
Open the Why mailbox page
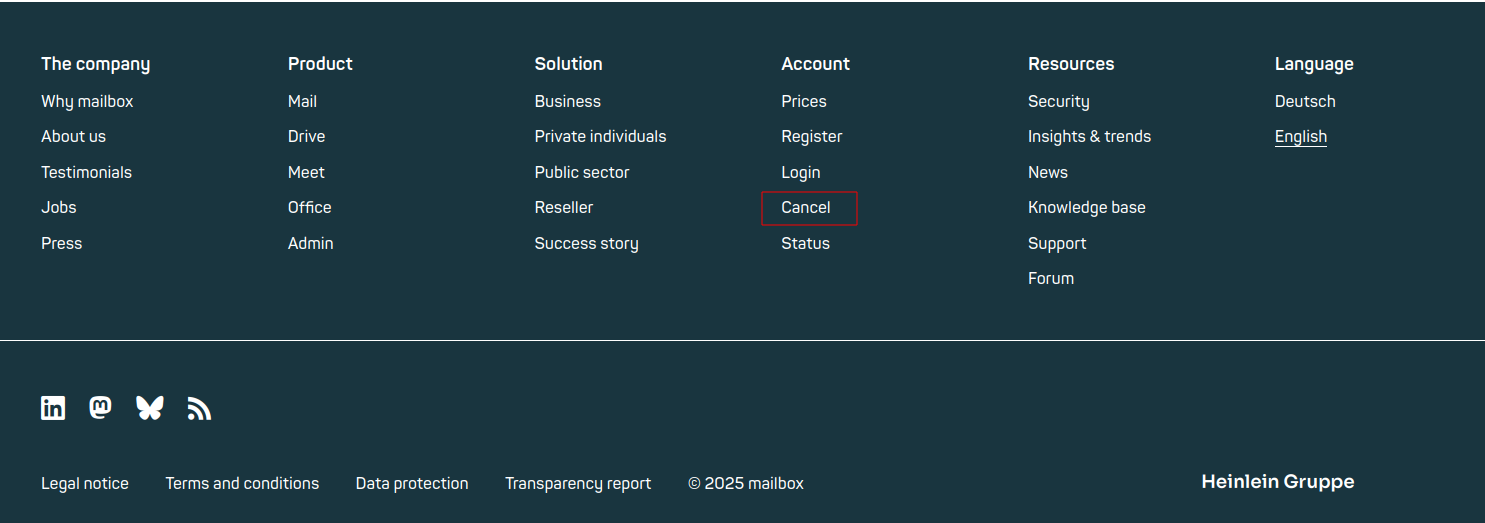coord(87,101)
